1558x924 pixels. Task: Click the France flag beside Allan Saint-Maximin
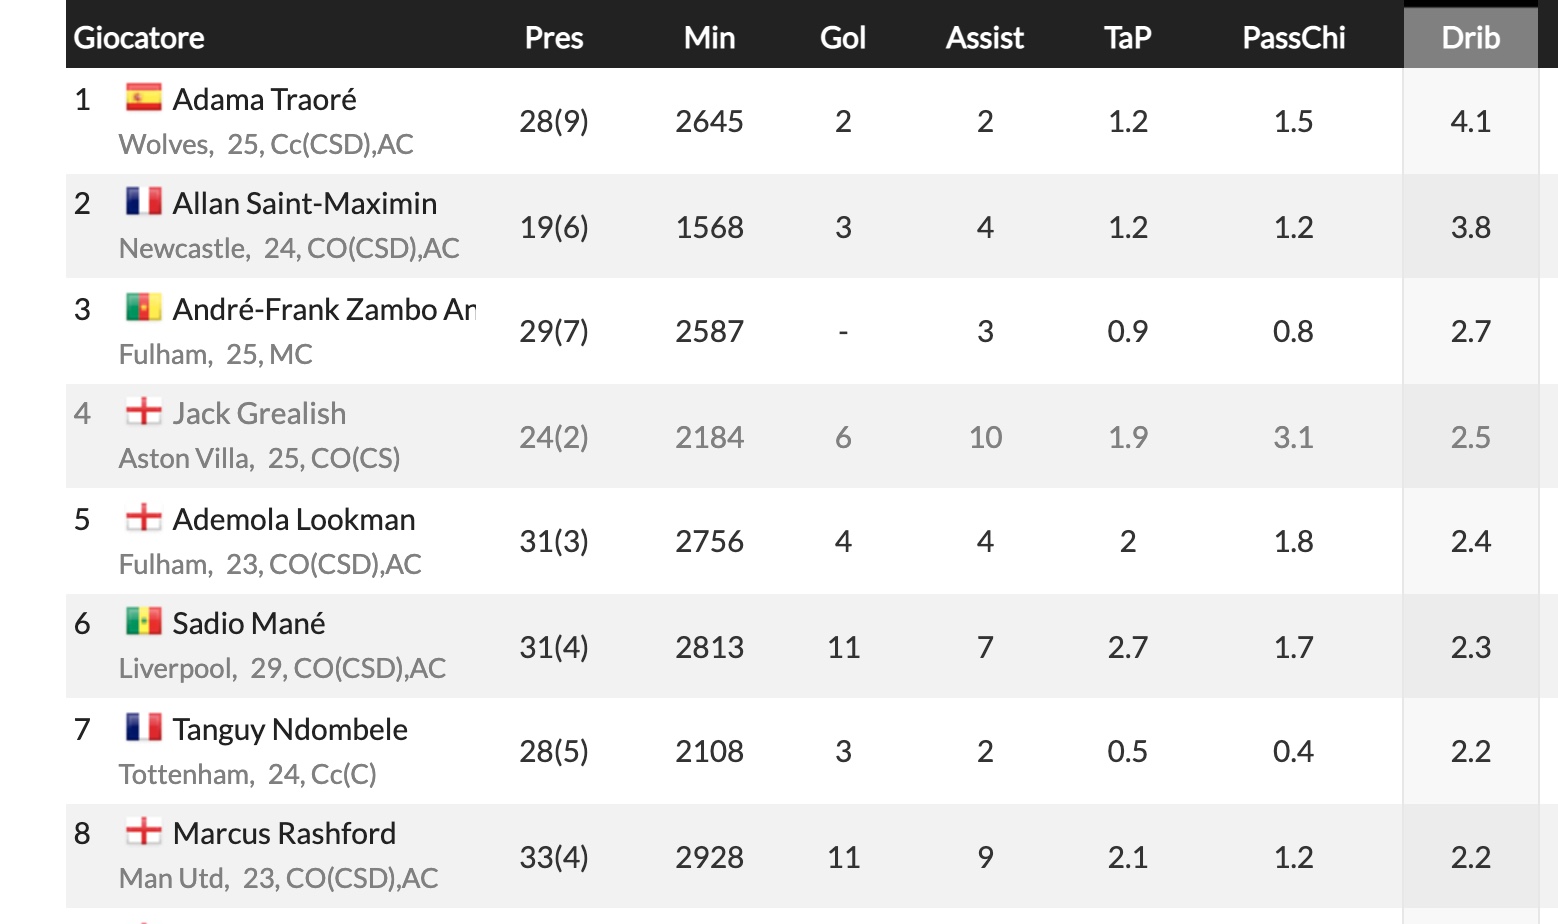coord(143,202)
